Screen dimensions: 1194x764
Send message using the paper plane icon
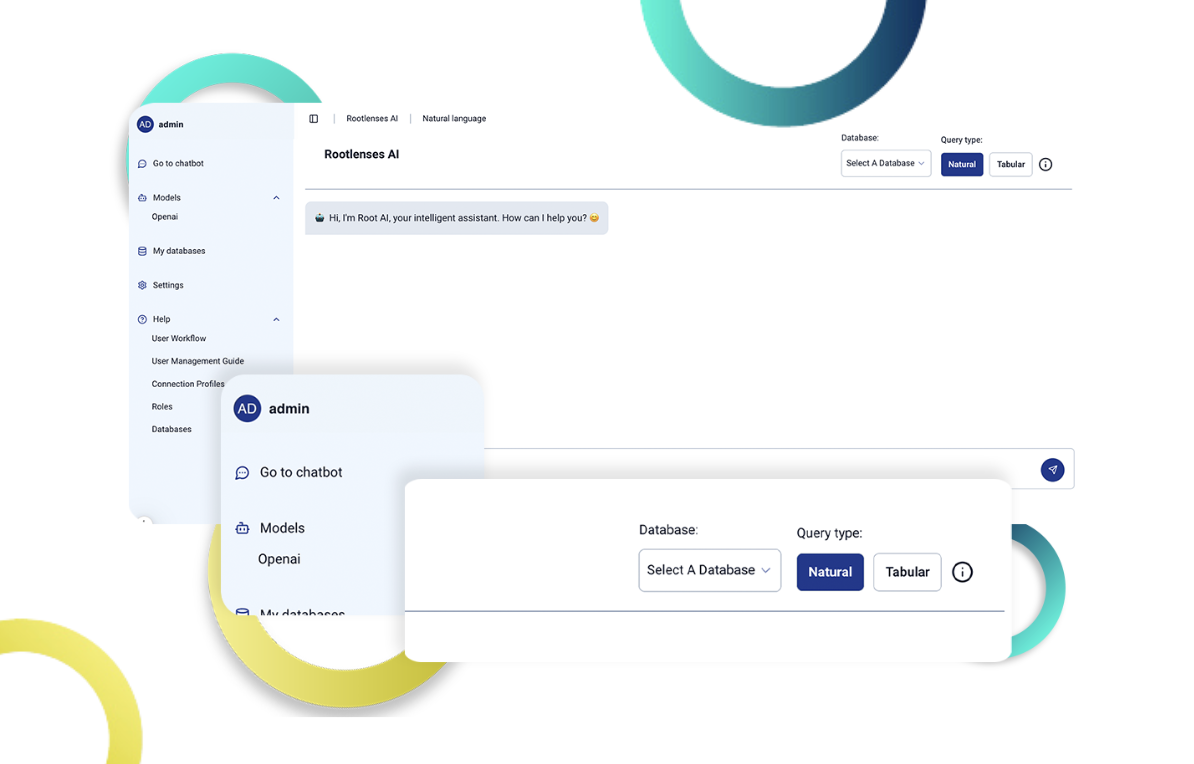click(x=1052, y=469)
